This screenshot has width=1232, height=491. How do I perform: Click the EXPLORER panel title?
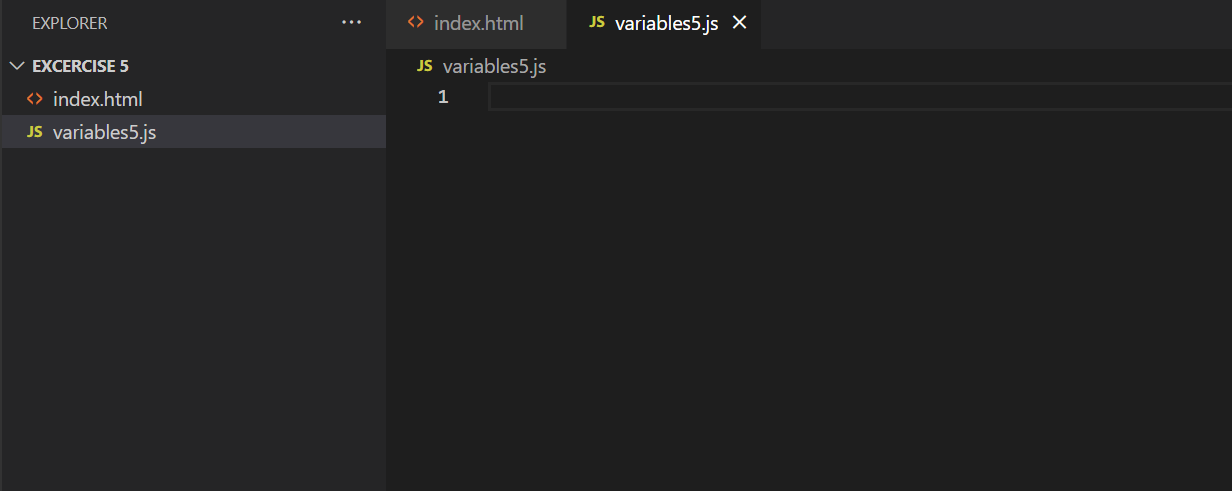(x=70, y=23)
